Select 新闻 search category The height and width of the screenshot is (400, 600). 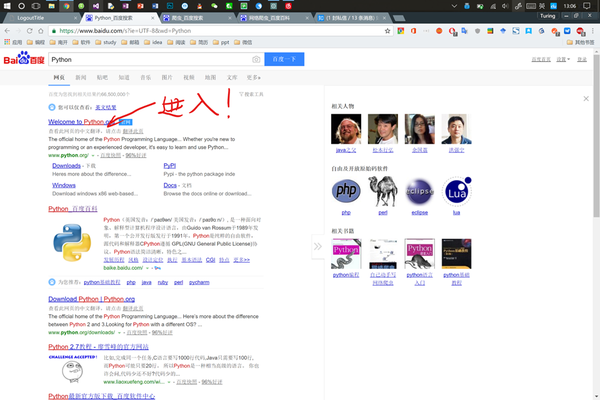(x=81, y=77)
